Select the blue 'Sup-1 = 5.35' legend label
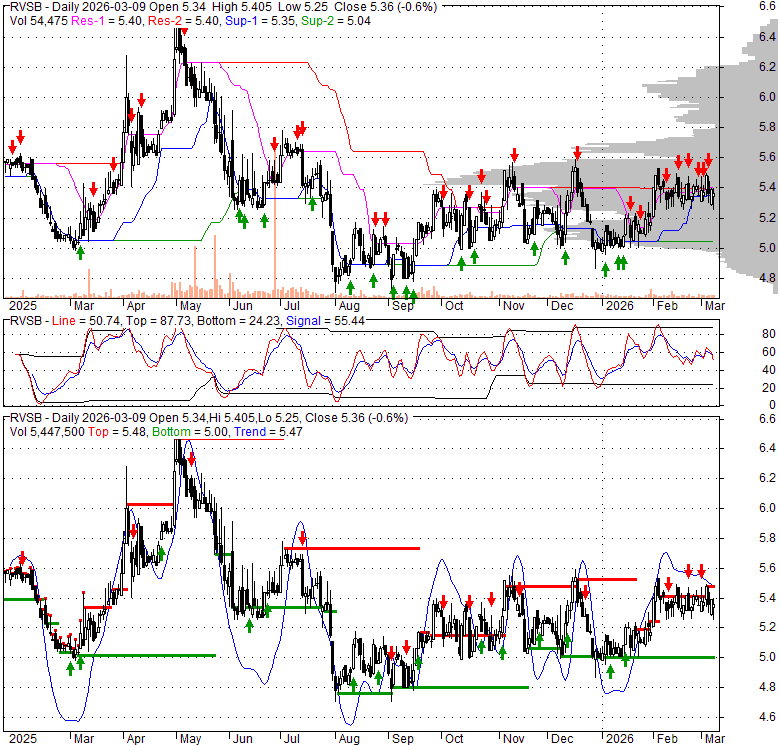780x745 pixels. 261,21
